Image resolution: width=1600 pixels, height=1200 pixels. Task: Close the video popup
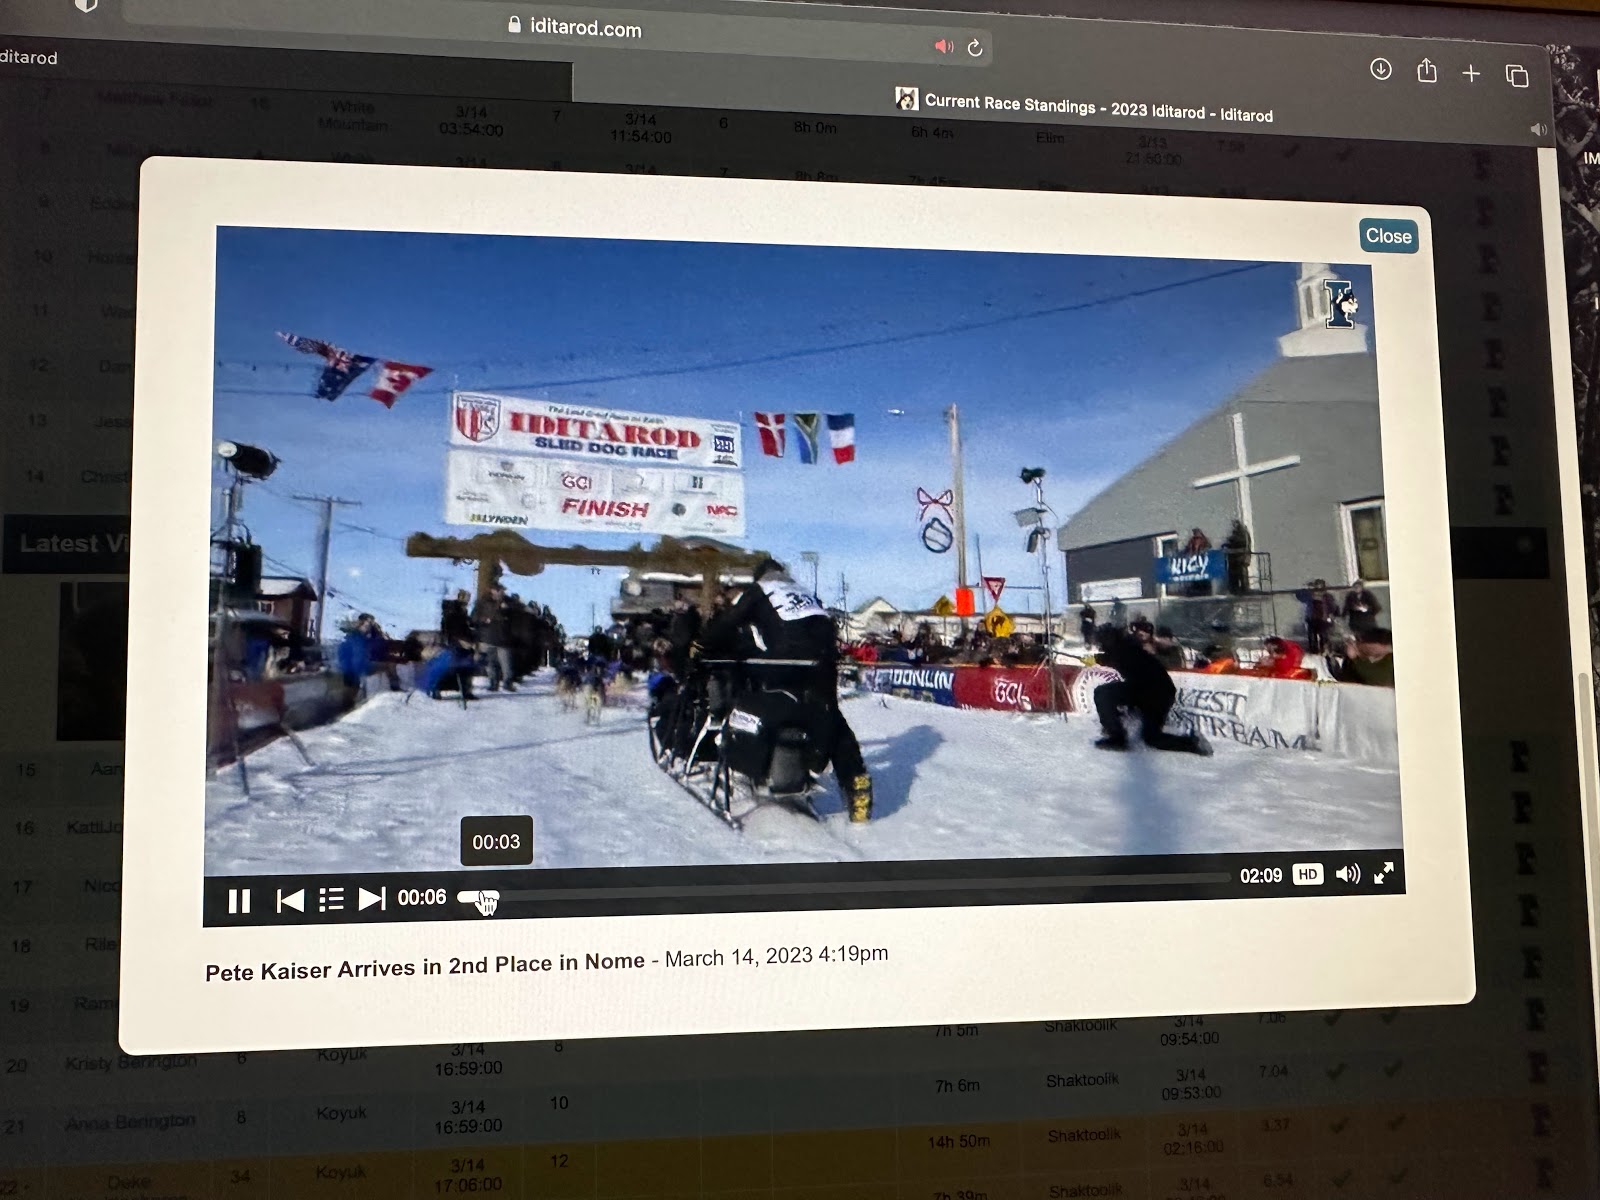click(1388, 236)
